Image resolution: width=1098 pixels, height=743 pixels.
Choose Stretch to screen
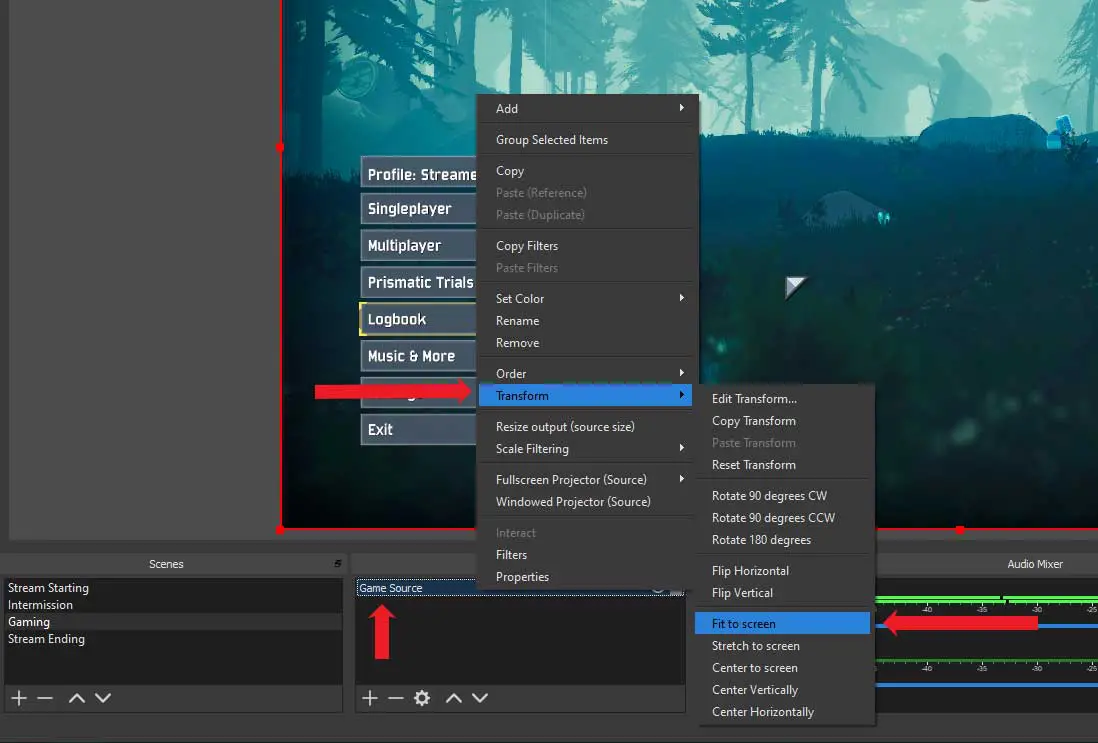click(784, 646)
